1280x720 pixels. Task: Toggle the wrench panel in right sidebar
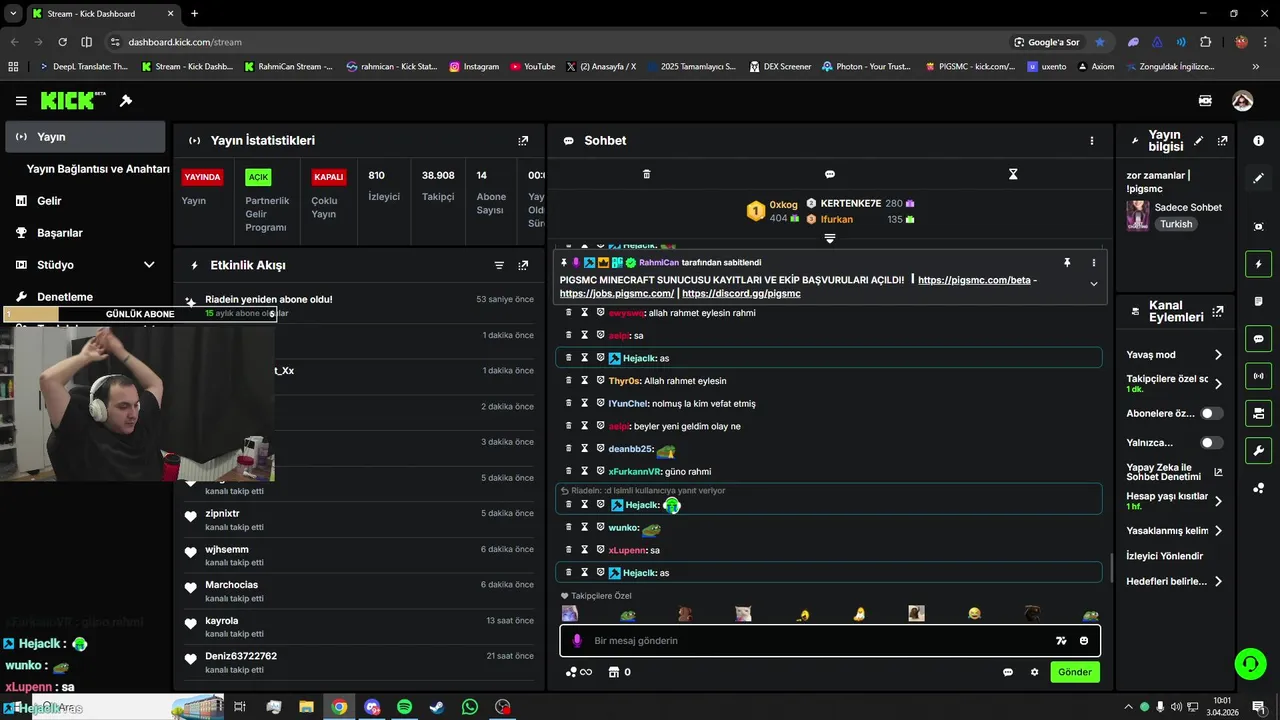[1258, 450]
